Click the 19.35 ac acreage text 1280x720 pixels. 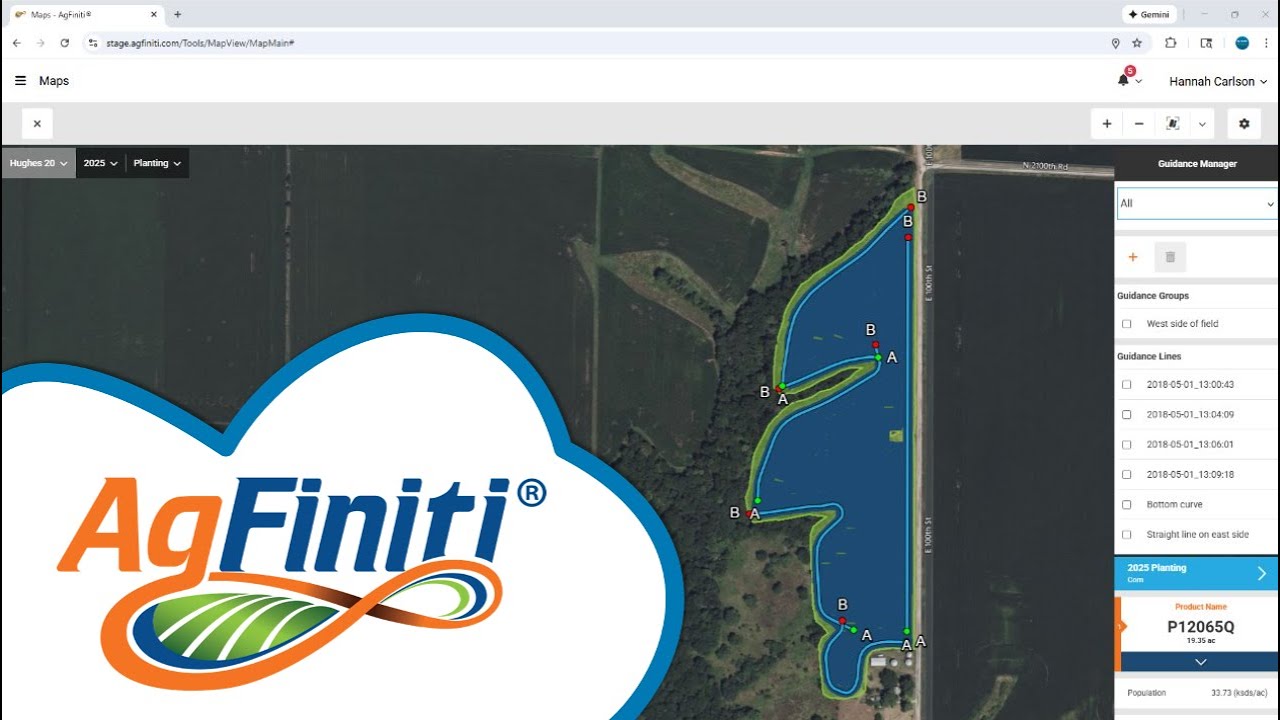[1200, 641]
